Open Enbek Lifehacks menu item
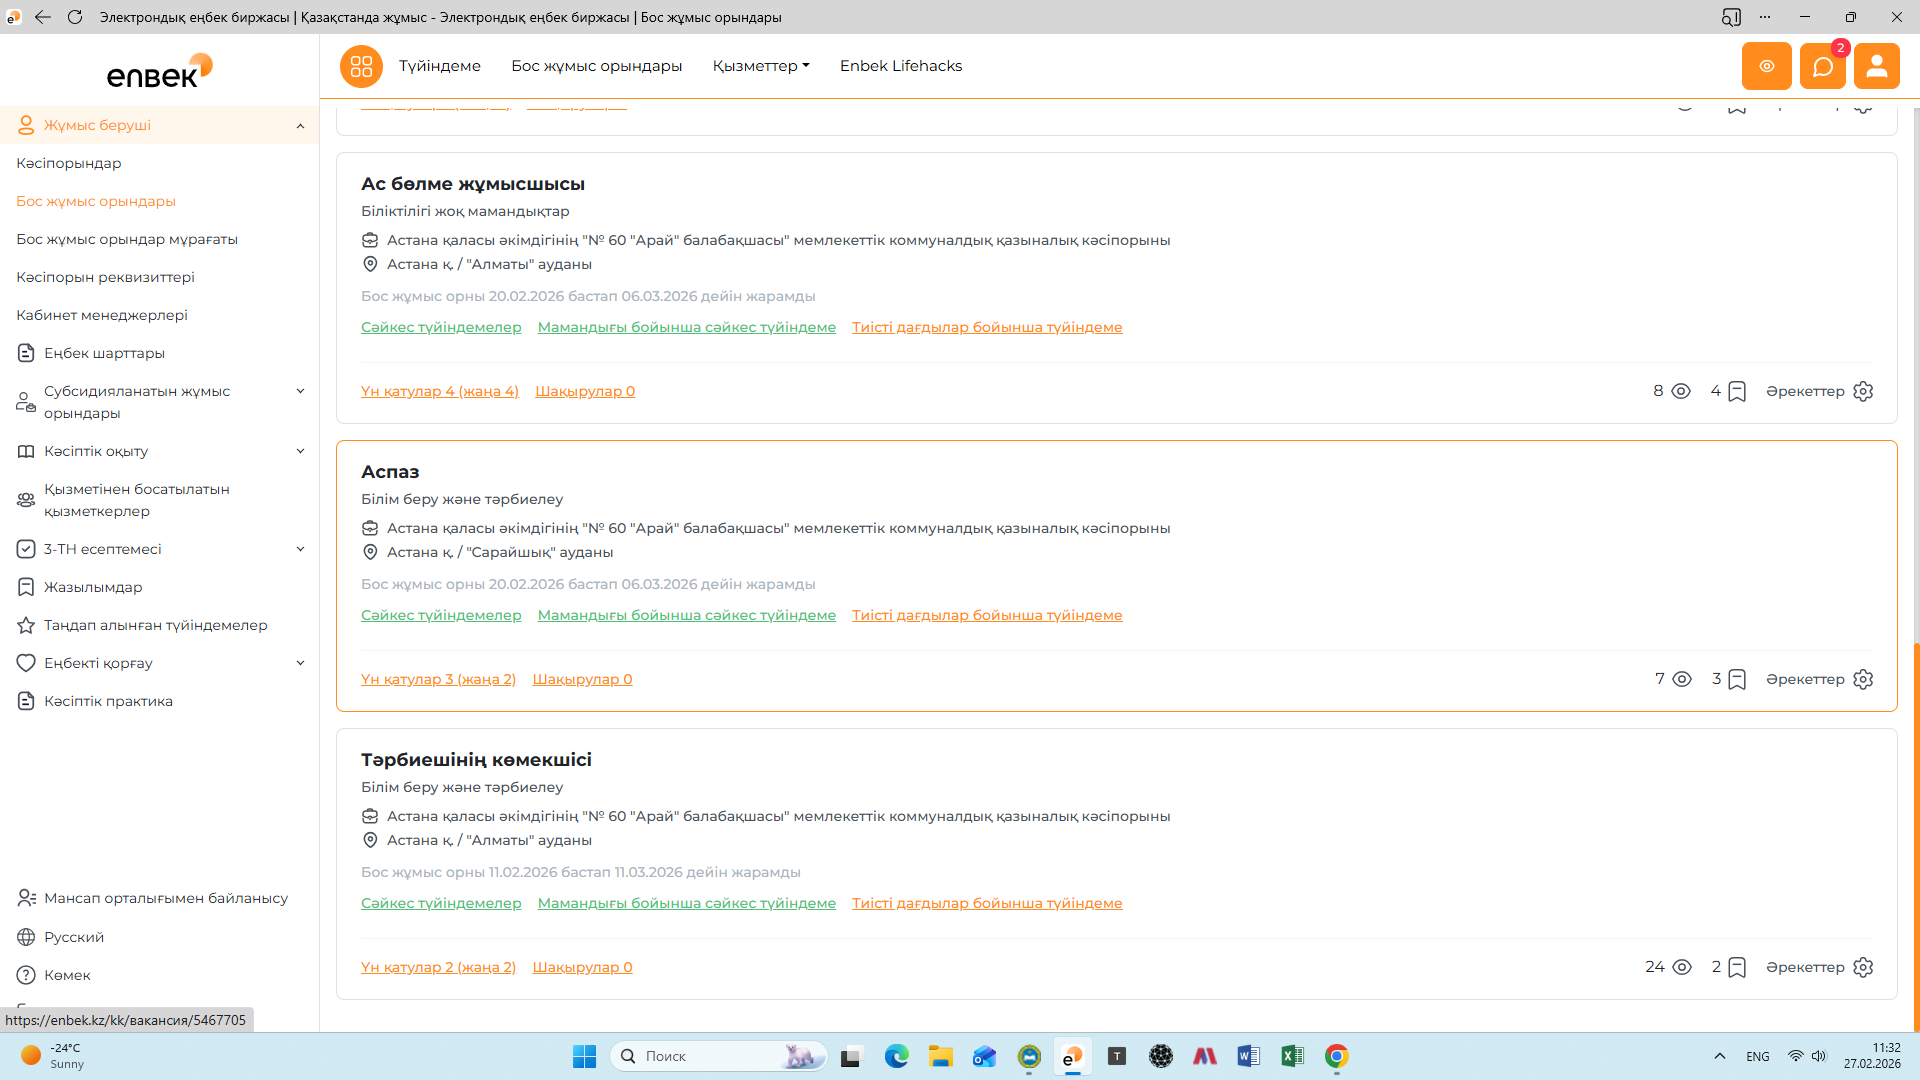Screen dimensions: 1920x1080 click(900, 66)
